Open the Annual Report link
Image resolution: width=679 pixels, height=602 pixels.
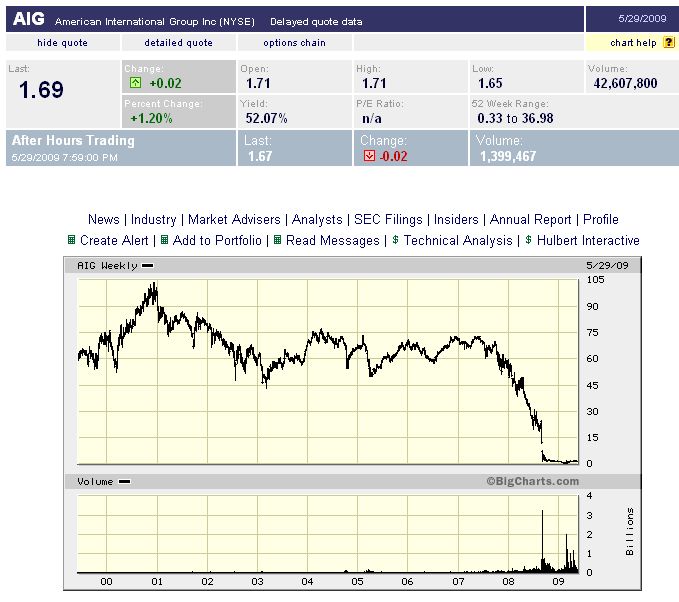coord(531,219)
